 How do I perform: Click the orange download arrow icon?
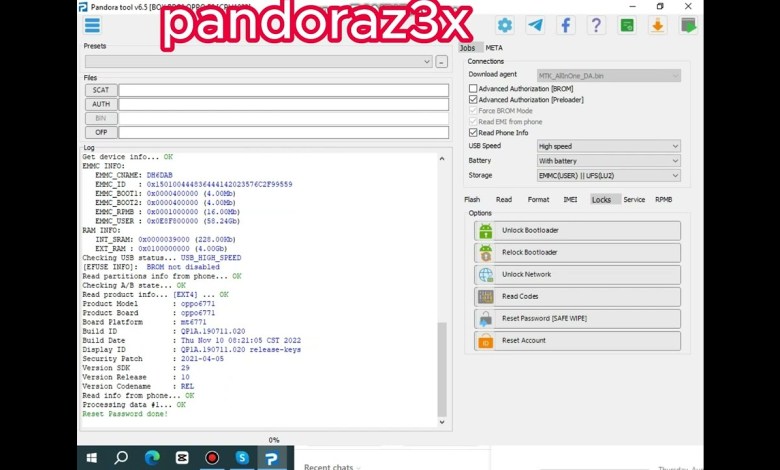[657, 25]
